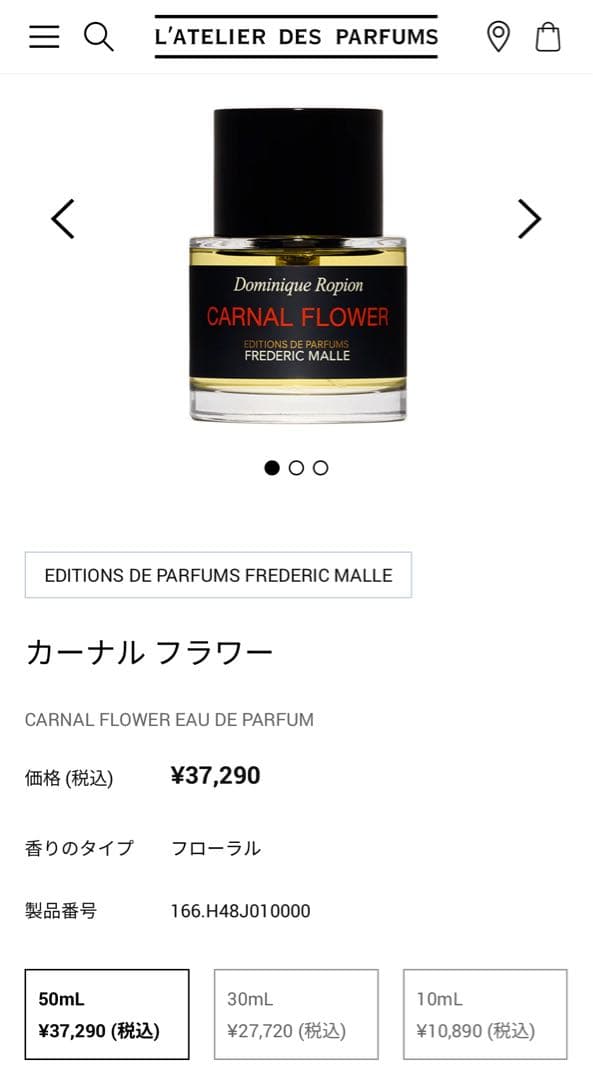Screen dimensions: 593x1080
Task: Go to L'Atelier des Parfums logo home
Action: (296, 37)
